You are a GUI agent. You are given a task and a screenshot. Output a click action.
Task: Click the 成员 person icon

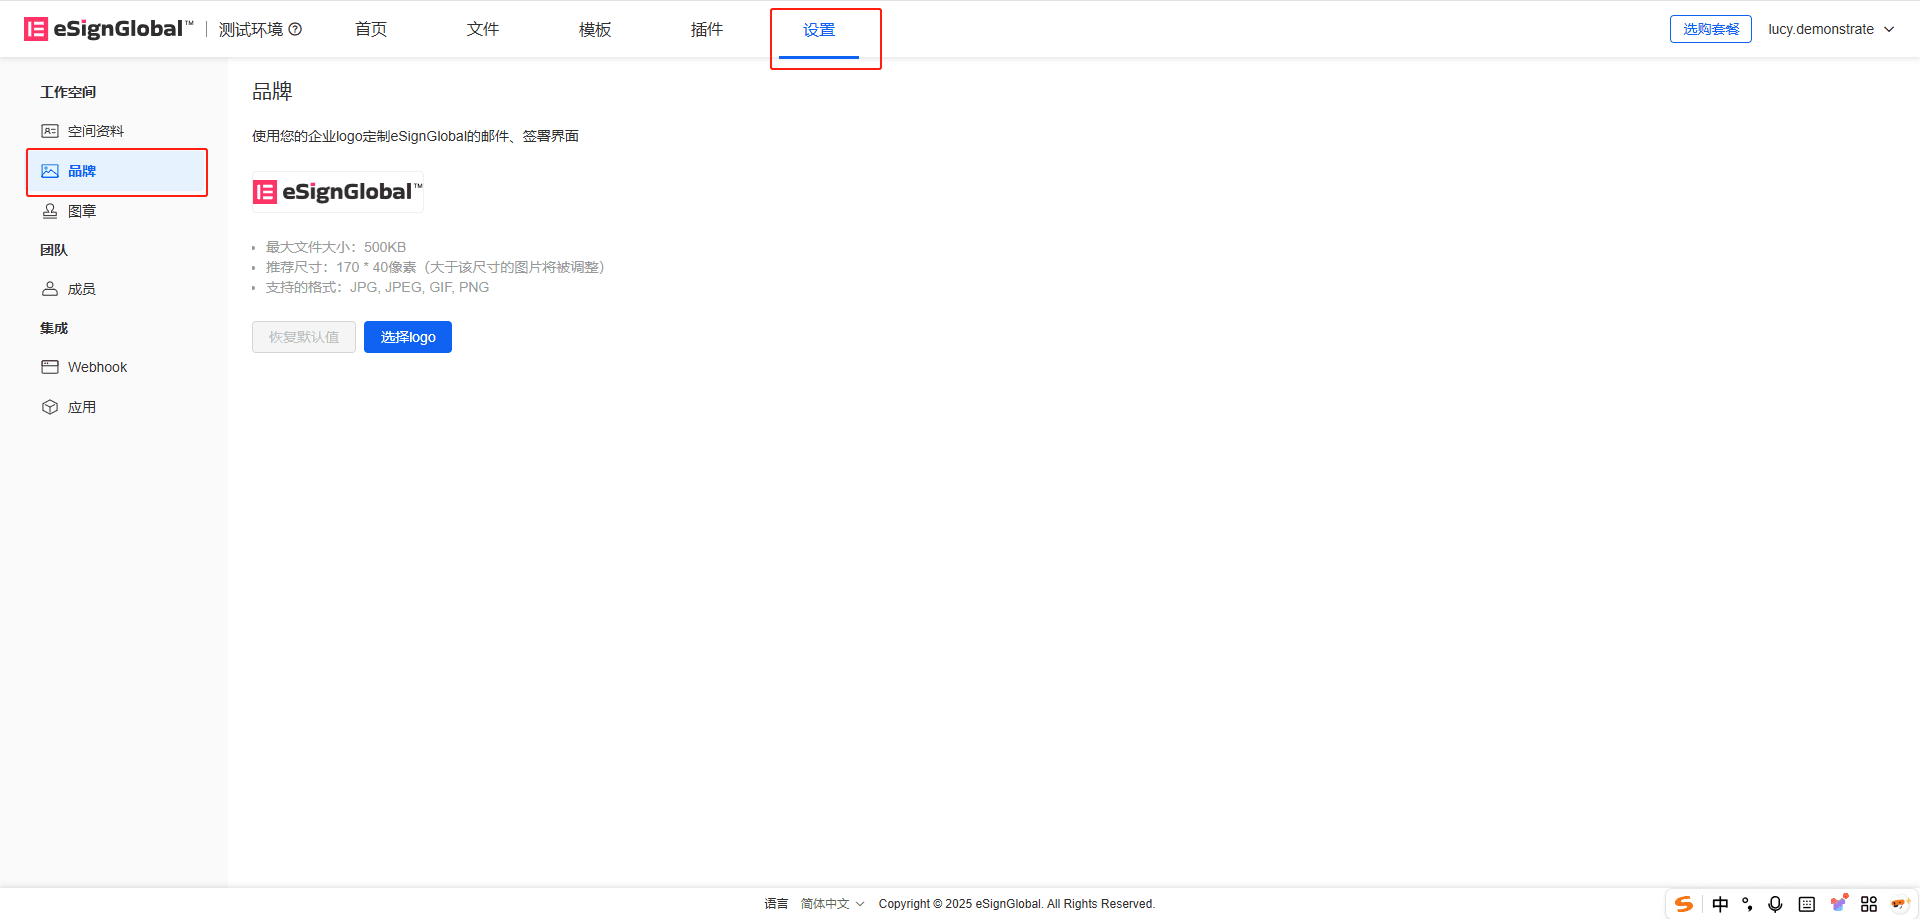(50, 289)
